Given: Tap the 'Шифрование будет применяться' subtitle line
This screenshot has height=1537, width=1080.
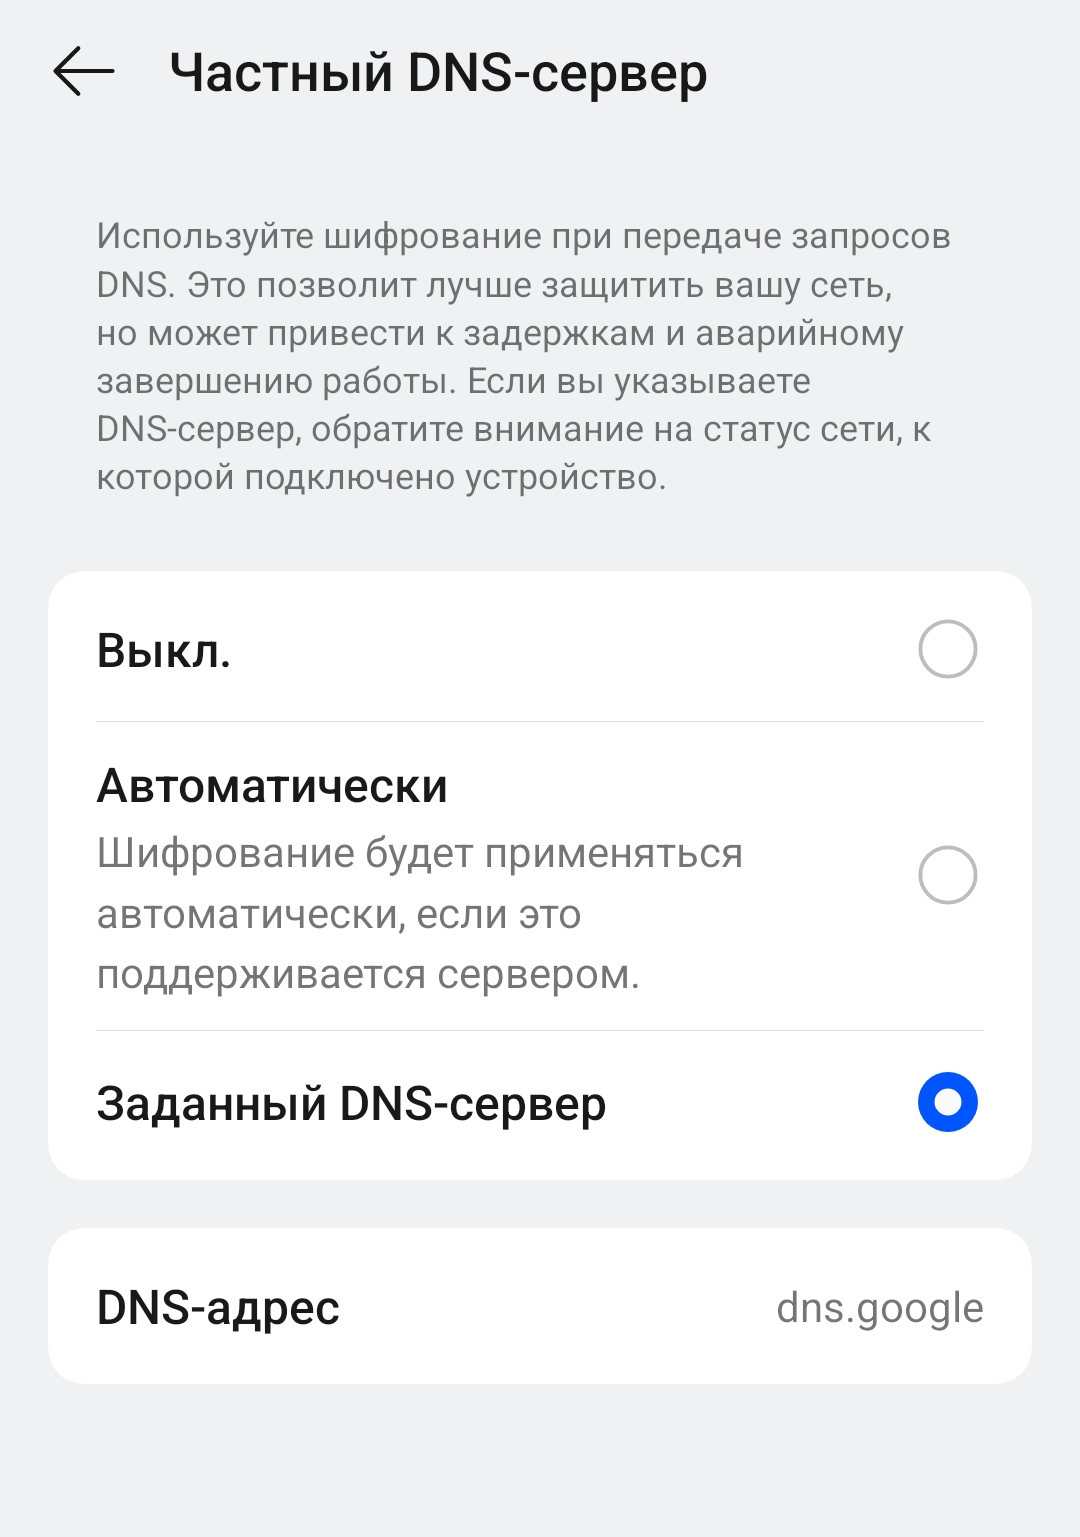Looking at the screenshot, I should 419,854.
